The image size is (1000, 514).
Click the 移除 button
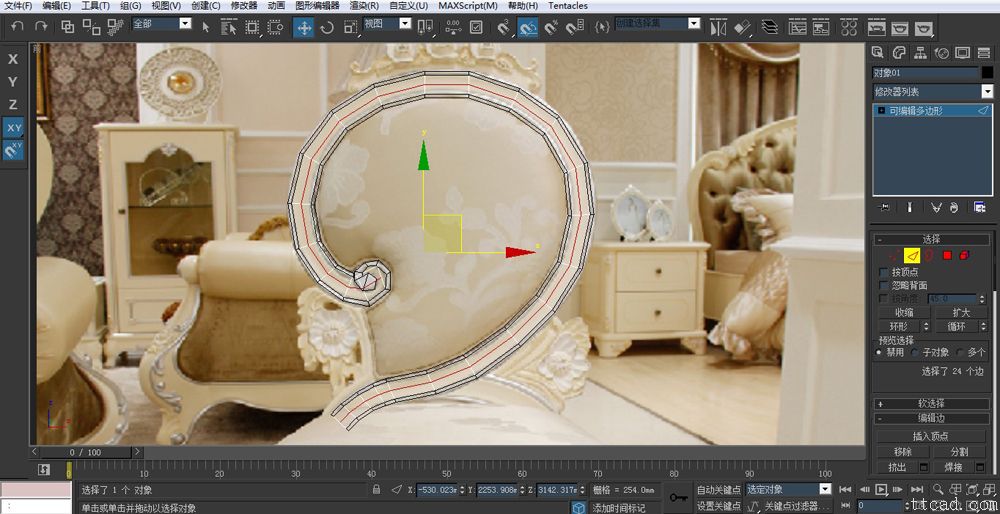(902, 452)
